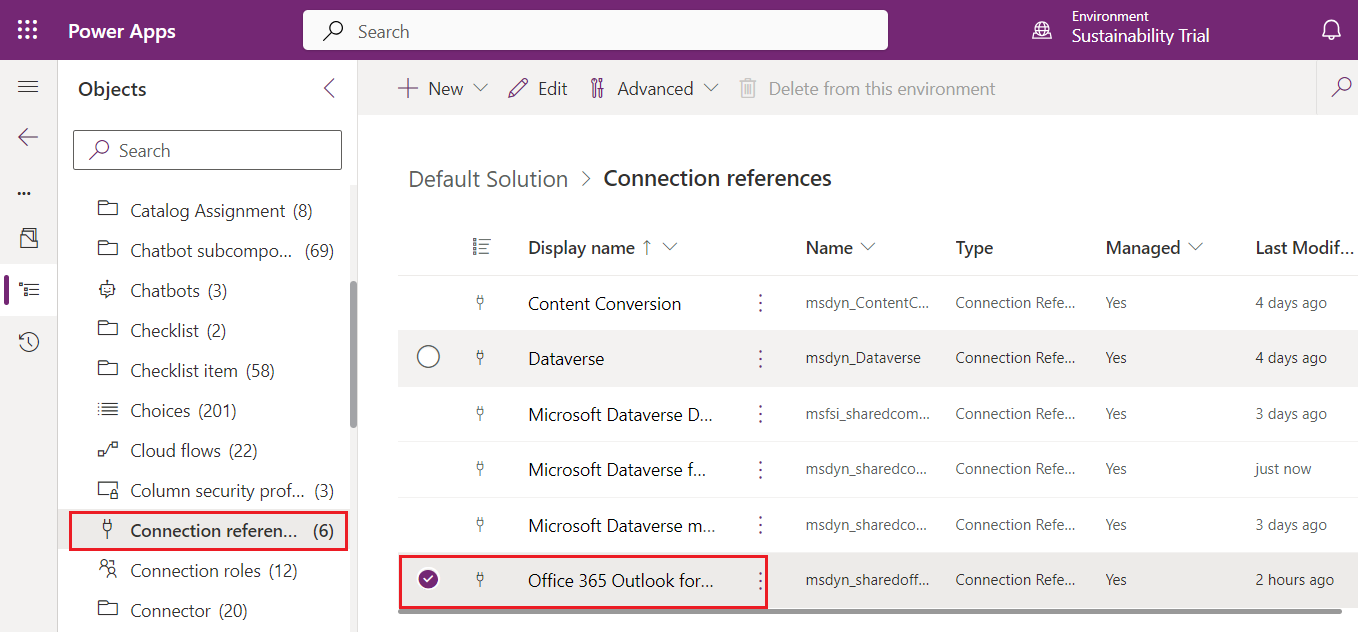Open more actions for Dataverse row
The height and width of the screenshot is (632, 1358).
coord(760,358)
